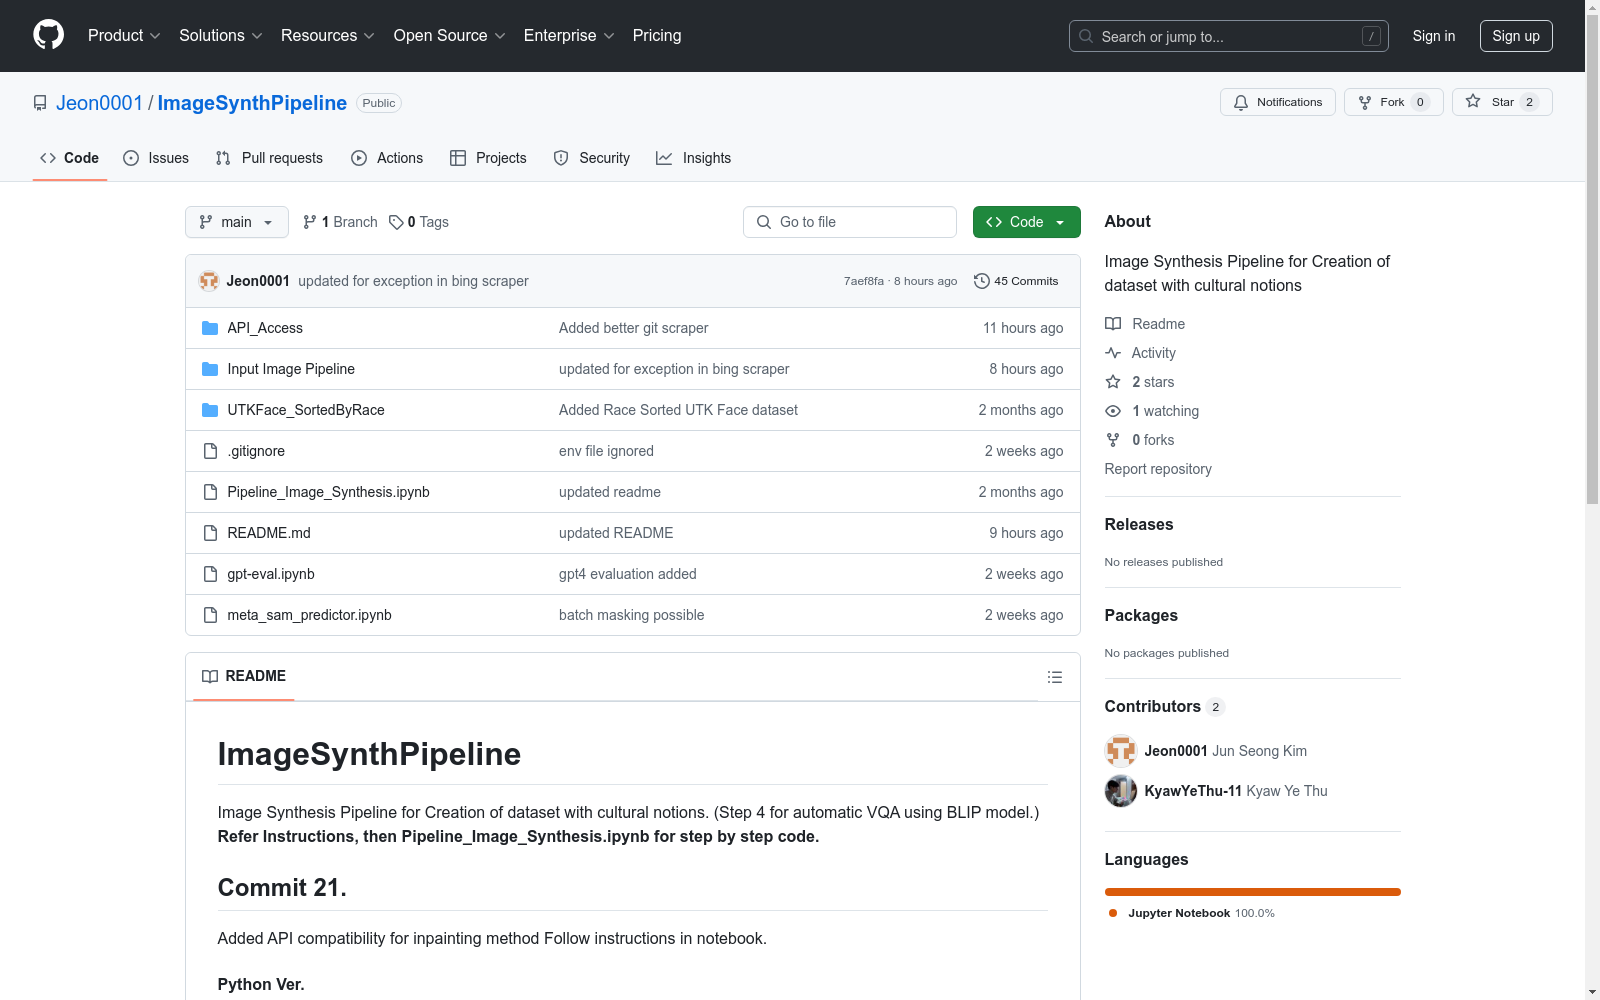Select the Code tab
Image resolution: width=1600 pixels, height=1000 pixels.
(x=70, y=158)
